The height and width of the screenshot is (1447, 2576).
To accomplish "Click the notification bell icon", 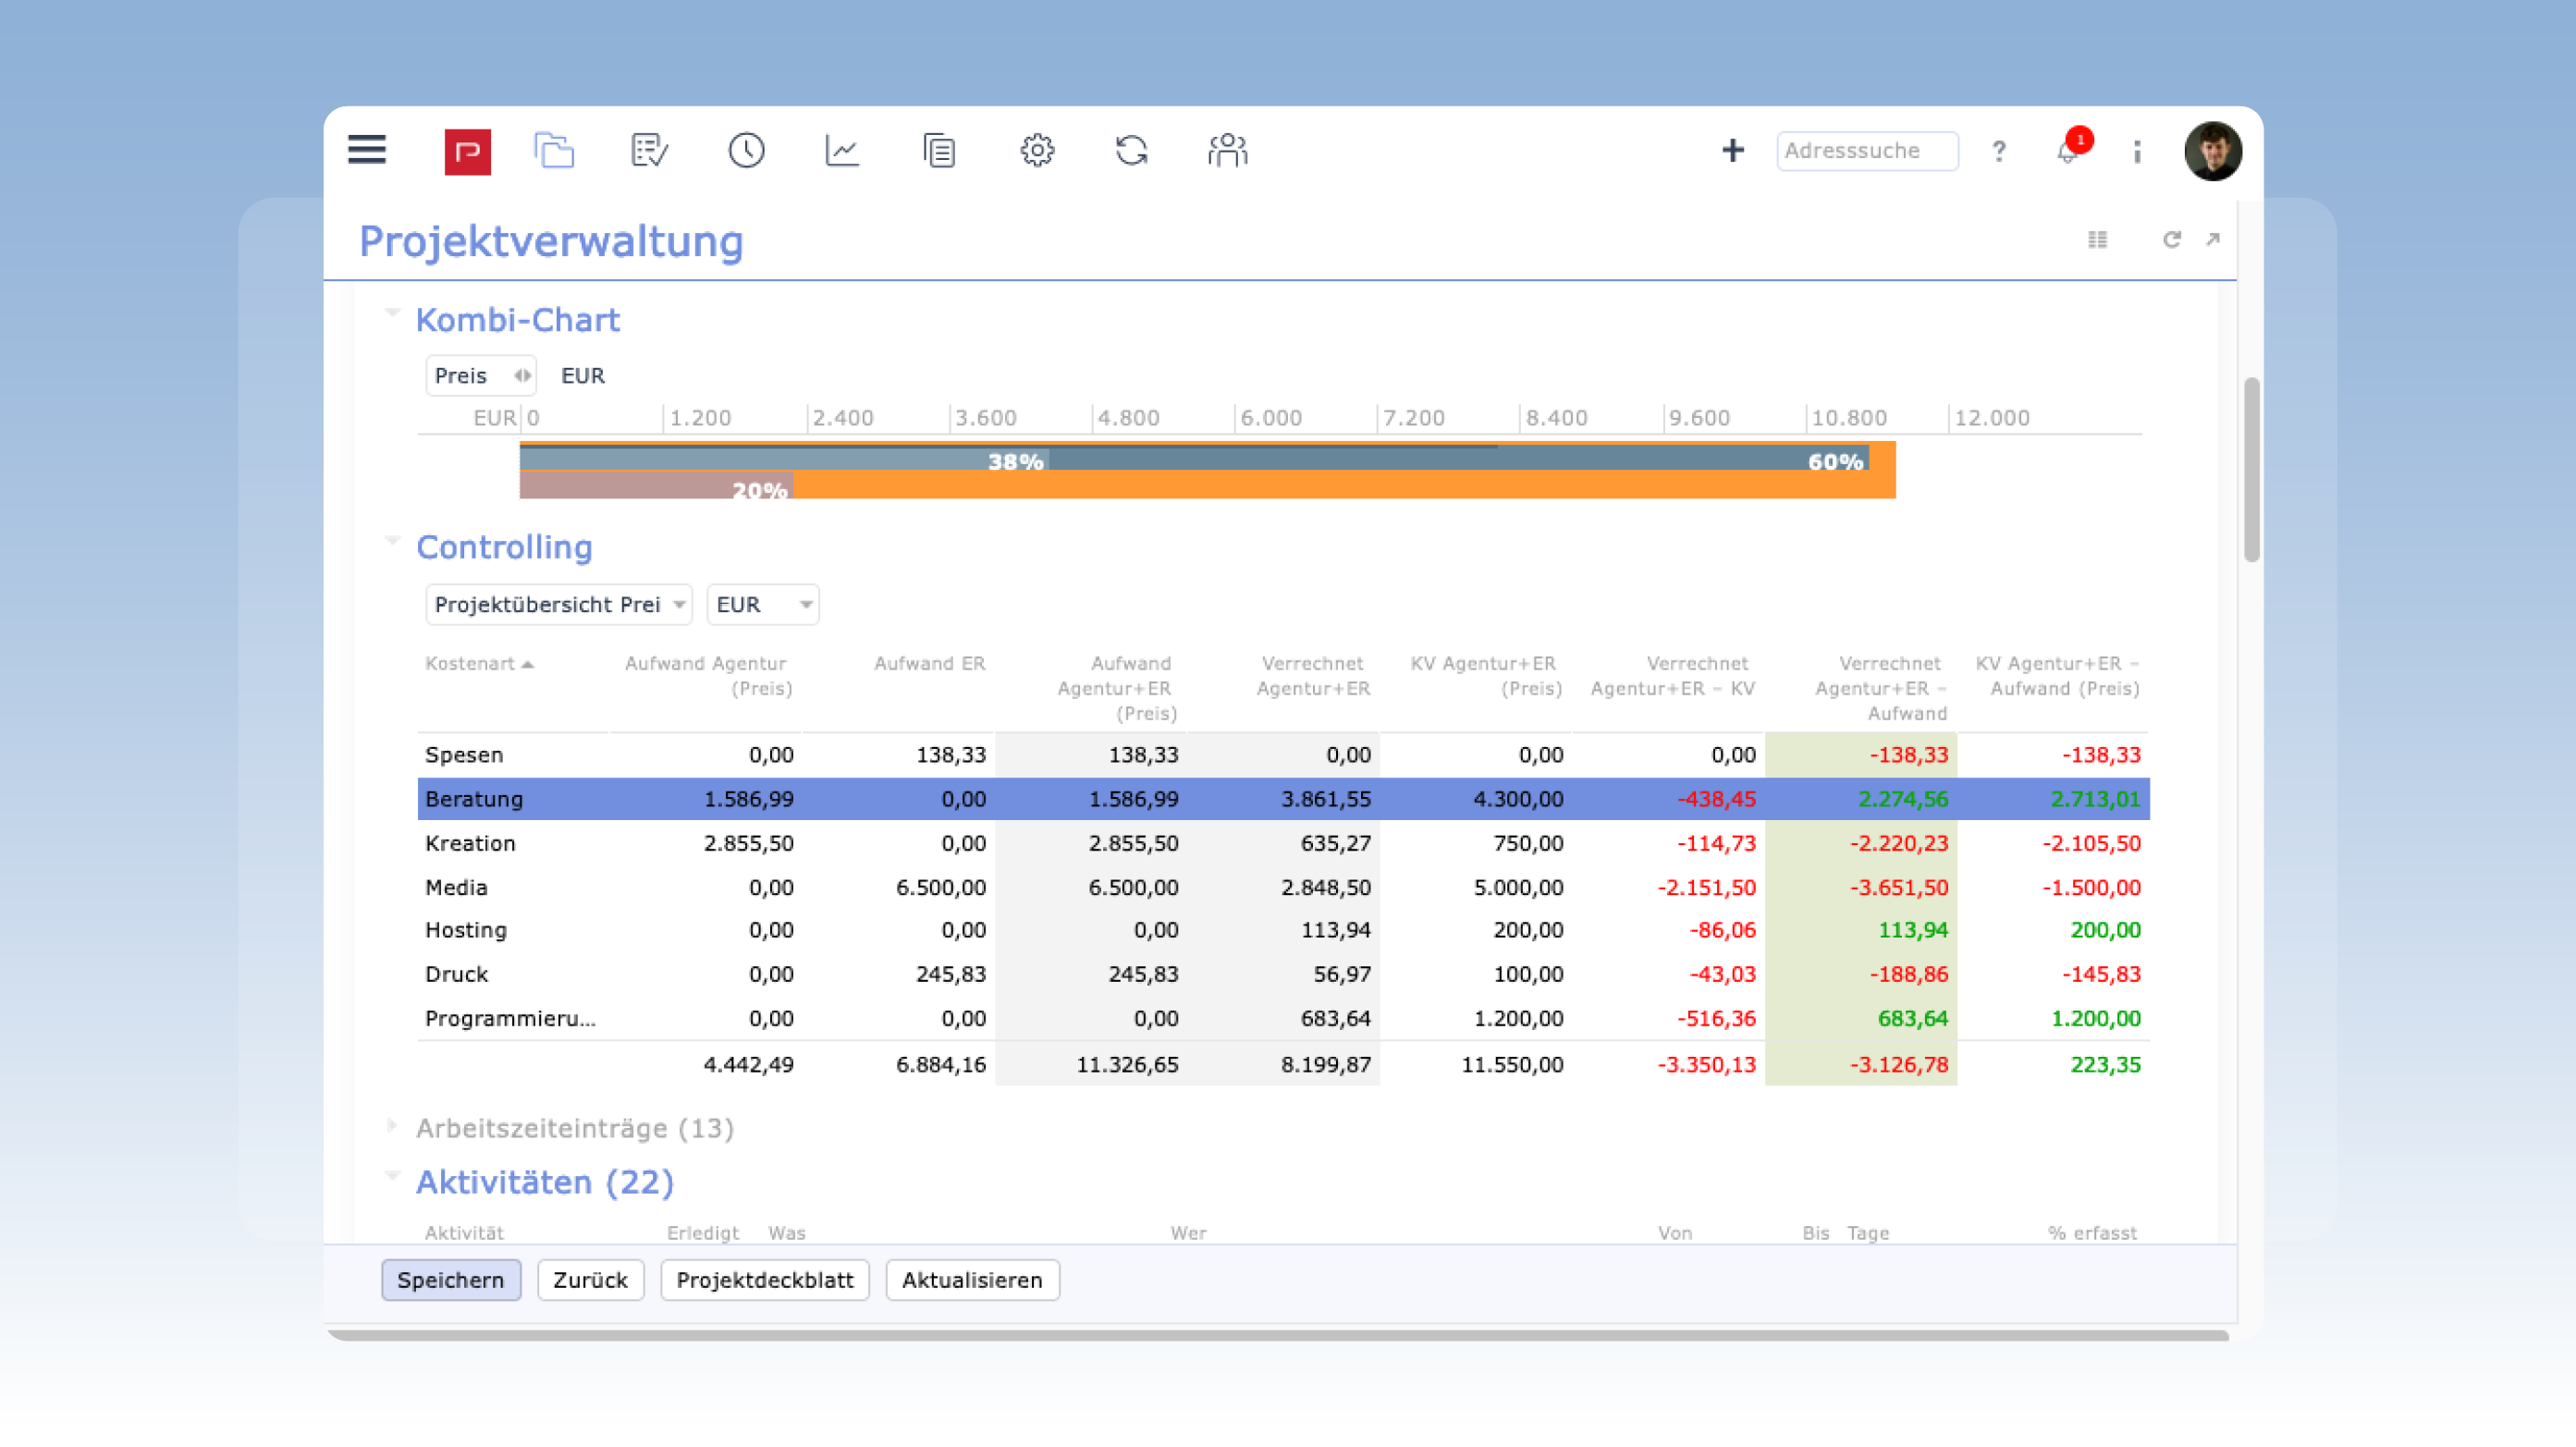I will click(2067, 152).
